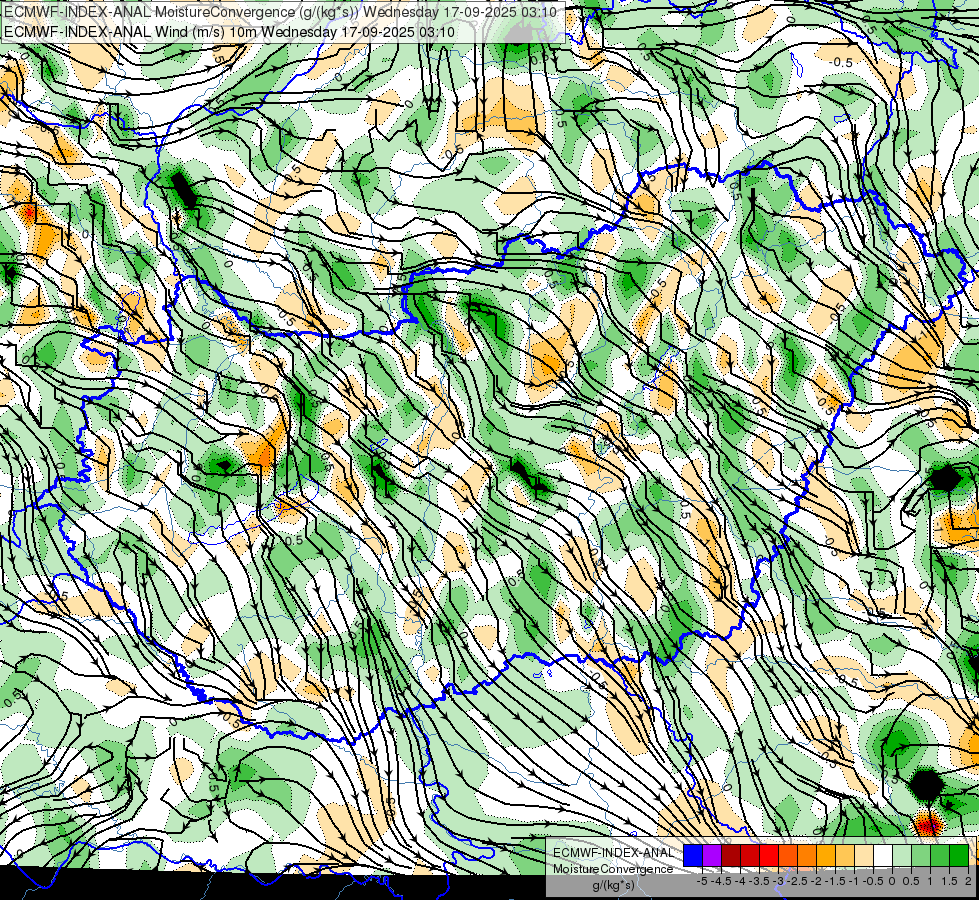
Task: Click the -2 tick label on the color scale
Action: (x=816, y=881)
